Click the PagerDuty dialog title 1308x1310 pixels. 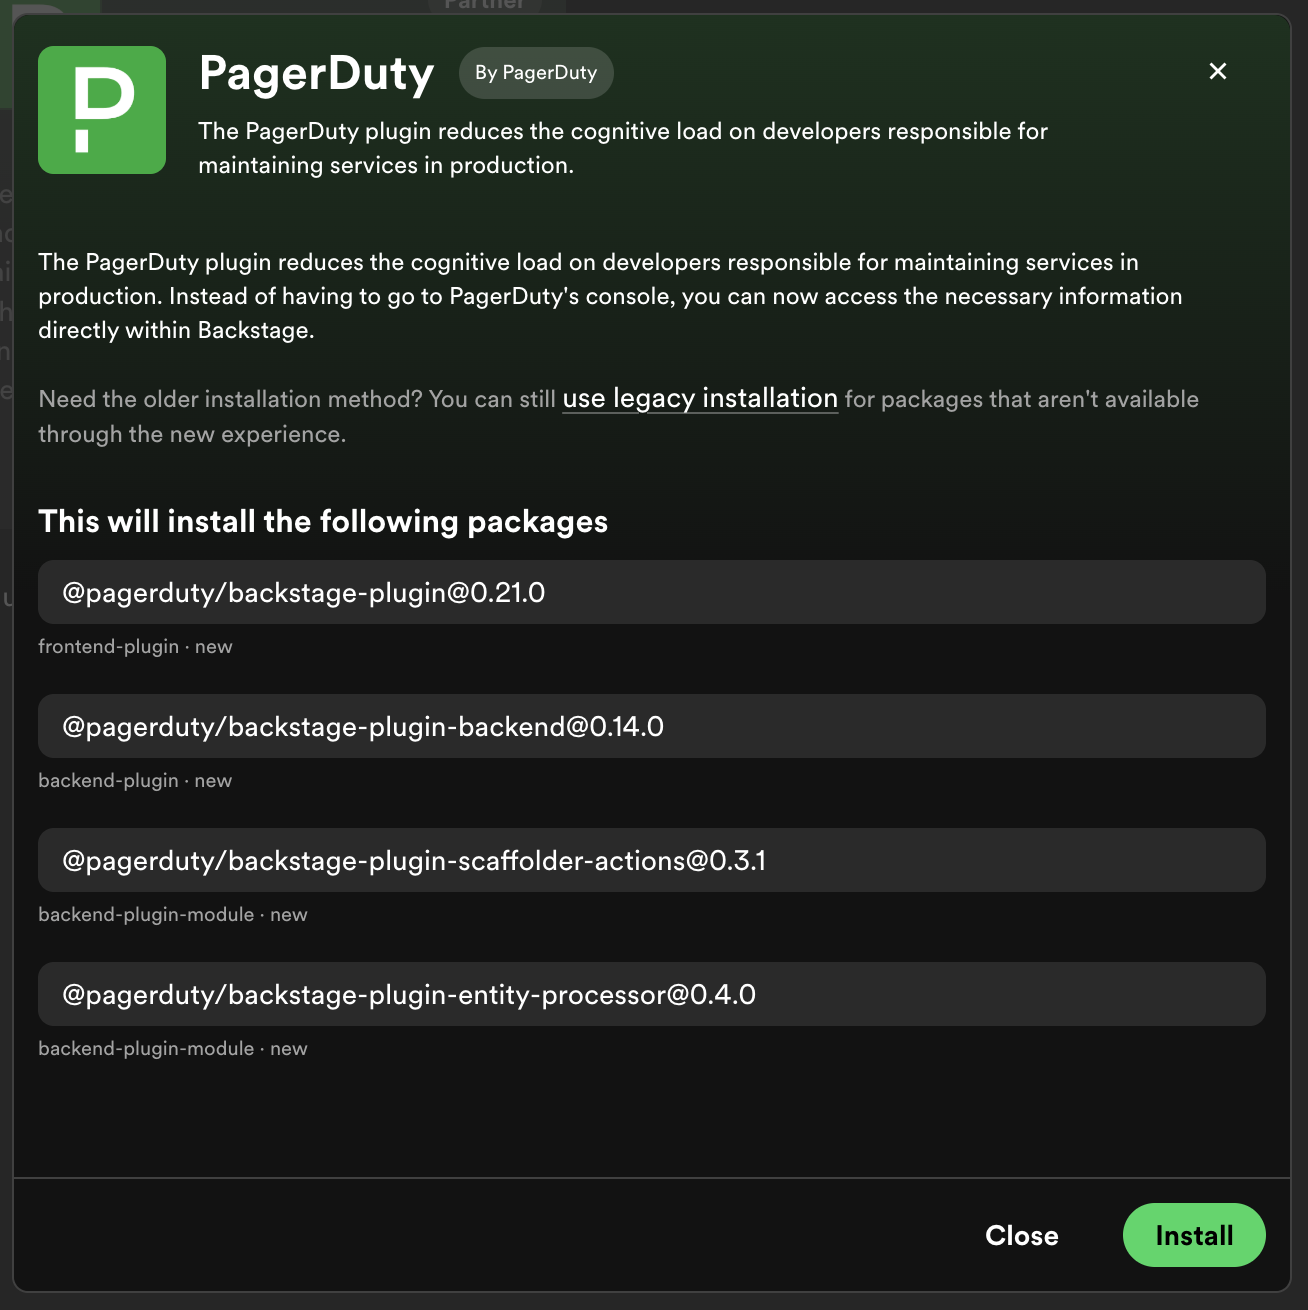[x=316, y=74]
